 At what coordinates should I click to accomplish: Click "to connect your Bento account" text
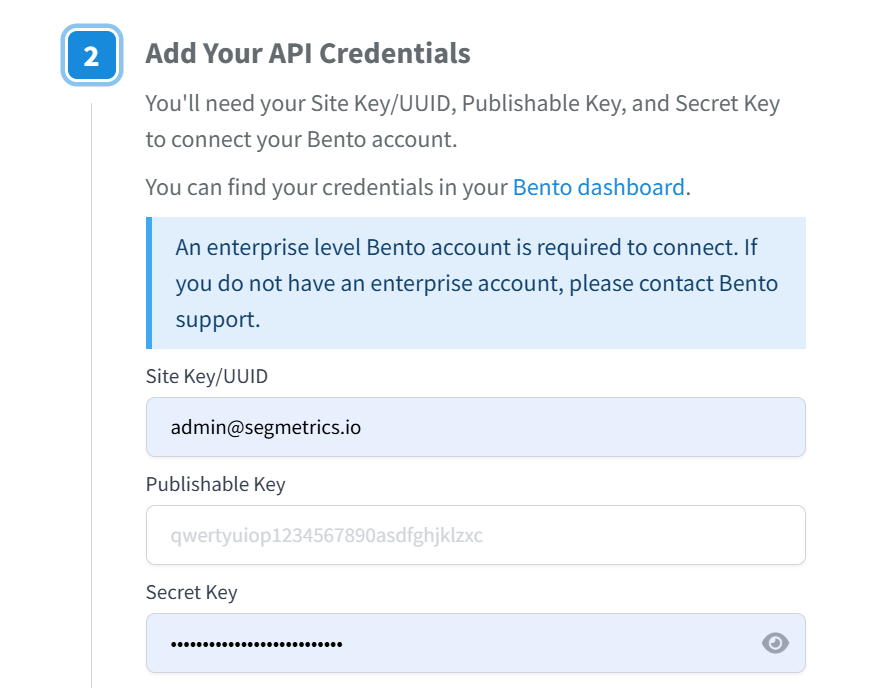tap(301, 140)
